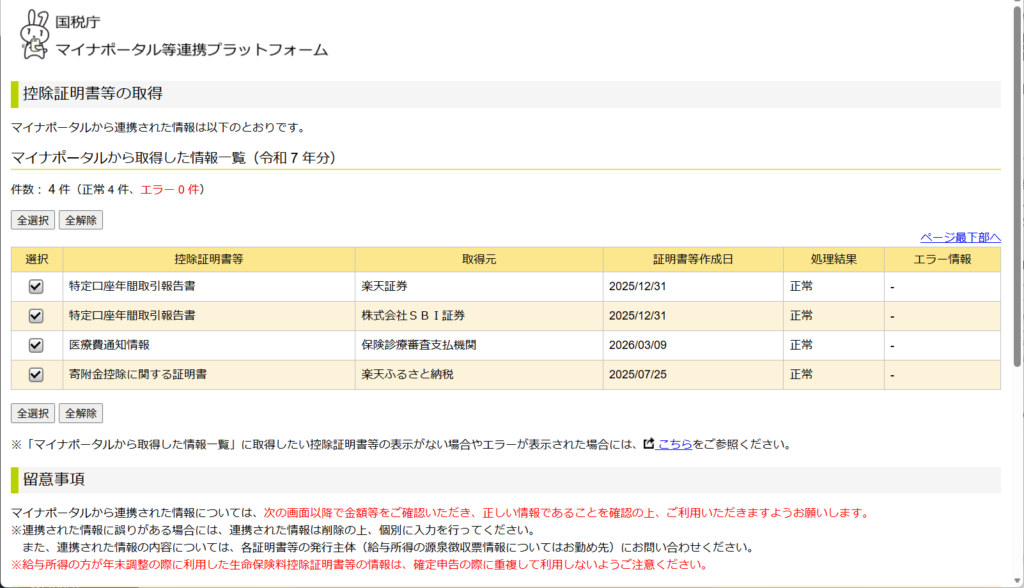1024x588 pixels.
Task: Click the scrollbar down arrow
Action: tap(1016, 580)
